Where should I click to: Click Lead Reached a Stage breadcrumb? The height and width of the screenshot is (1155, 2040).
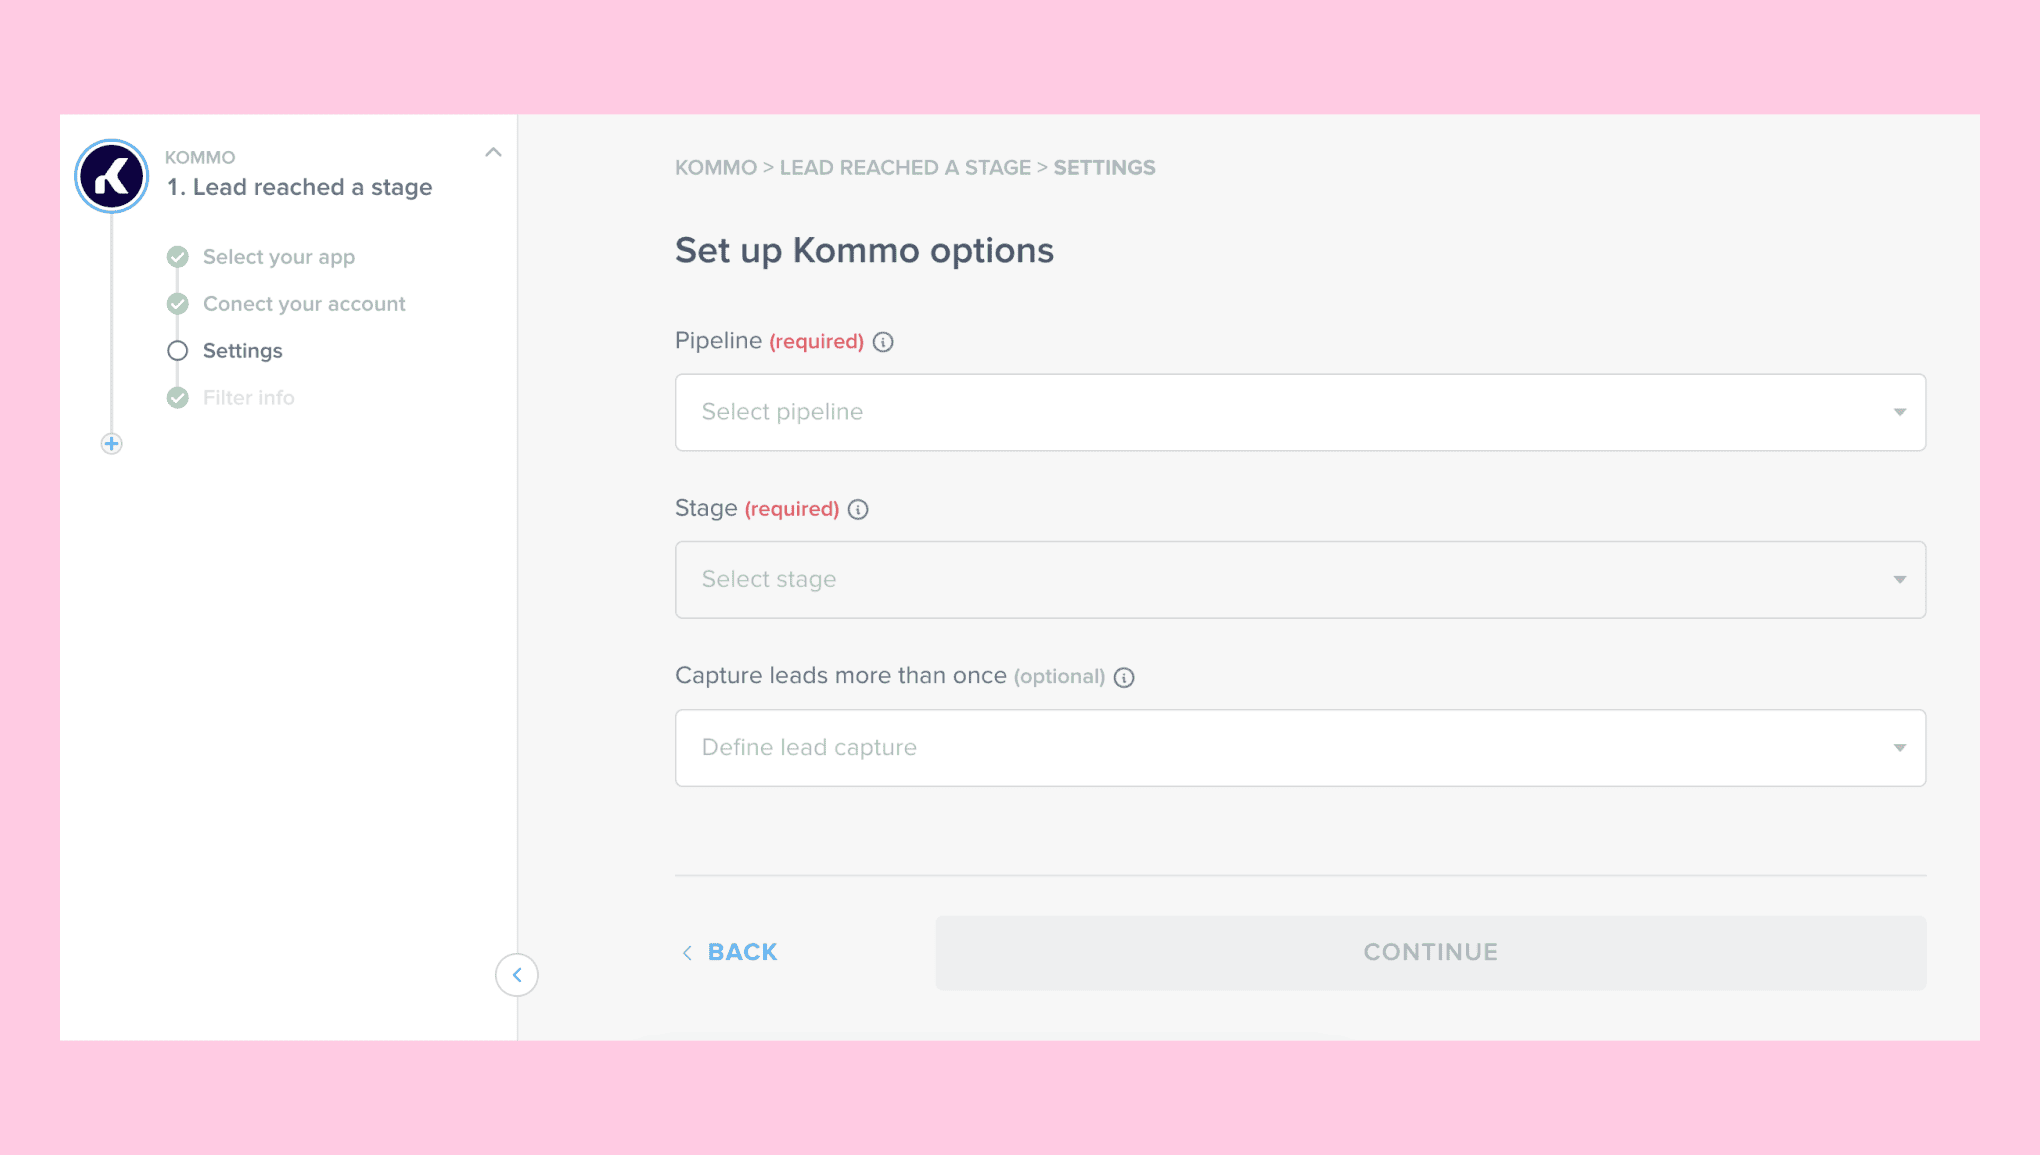tap(905, 168)
